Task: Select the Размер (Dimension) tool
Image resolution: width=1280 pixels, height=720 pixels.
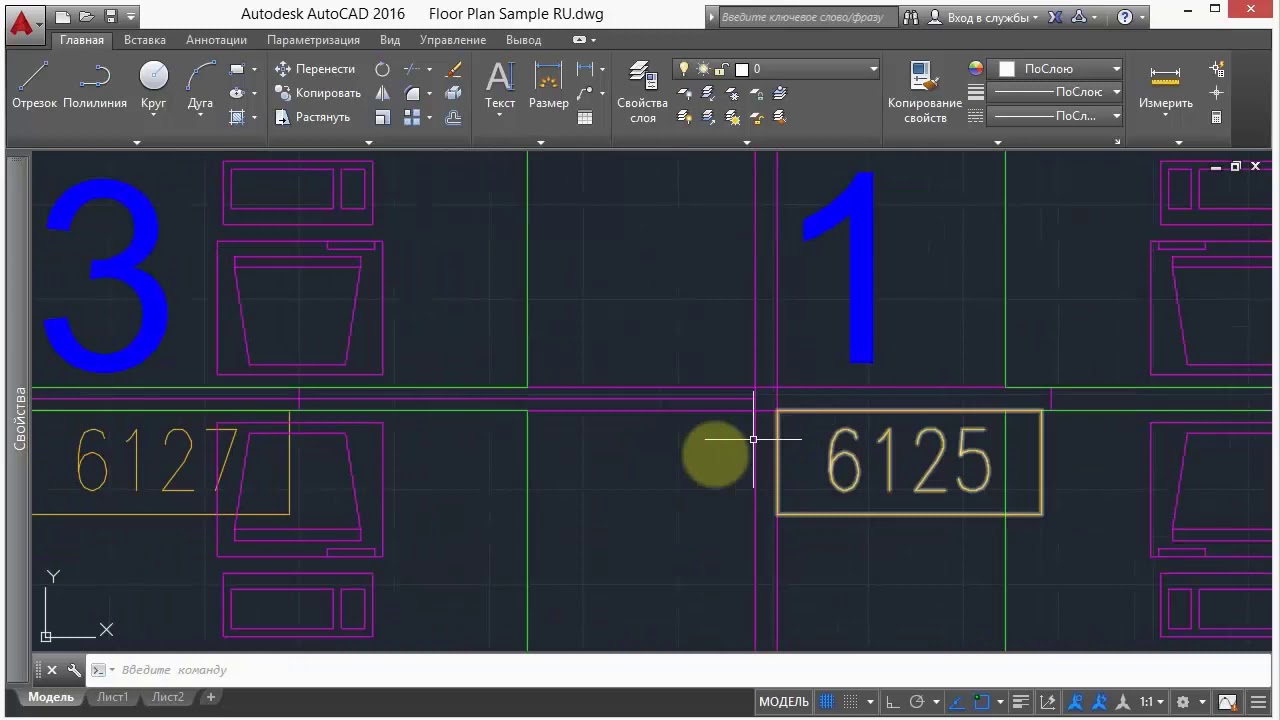Action: [548, 84]
